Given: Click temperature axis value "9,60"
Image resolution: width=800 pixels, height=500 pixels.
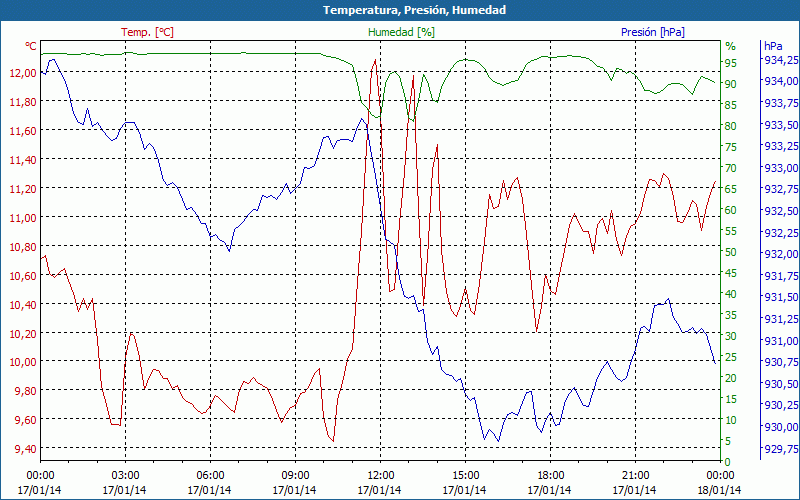Looking at the screenshot, I should pos(26,420).
